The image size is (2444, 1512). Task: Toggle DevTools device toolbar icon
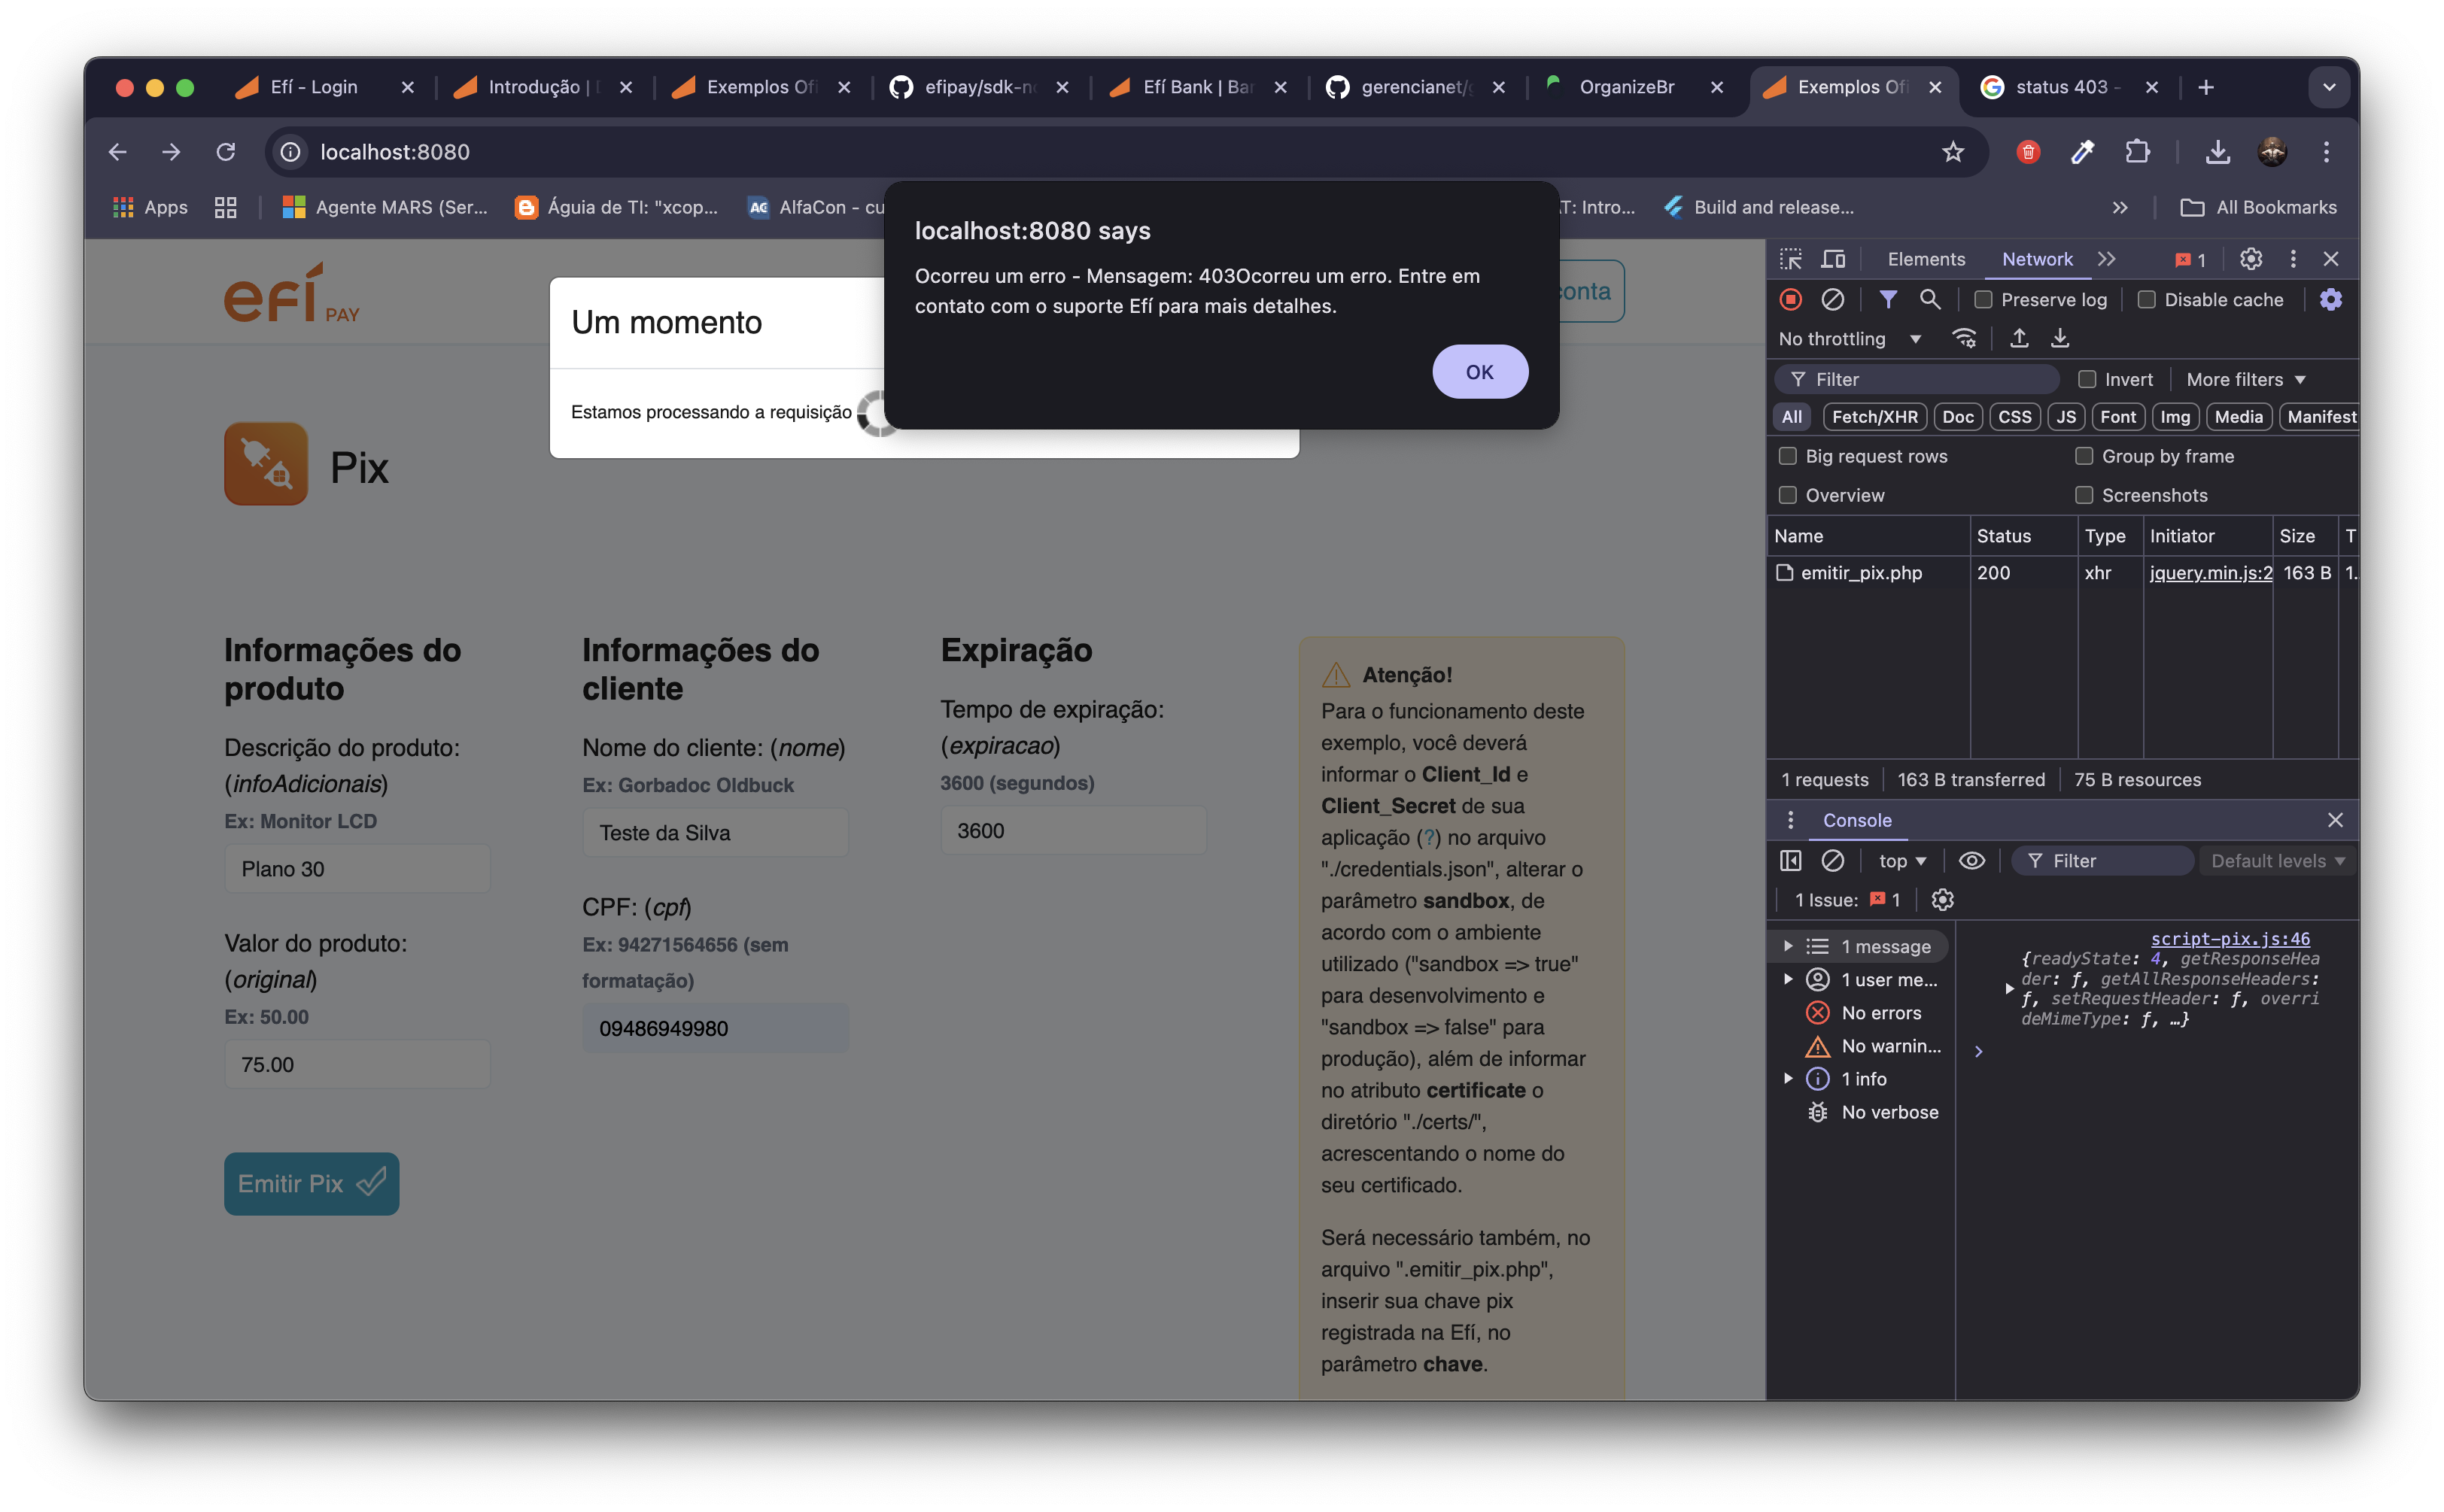[x=1833, y=259]
